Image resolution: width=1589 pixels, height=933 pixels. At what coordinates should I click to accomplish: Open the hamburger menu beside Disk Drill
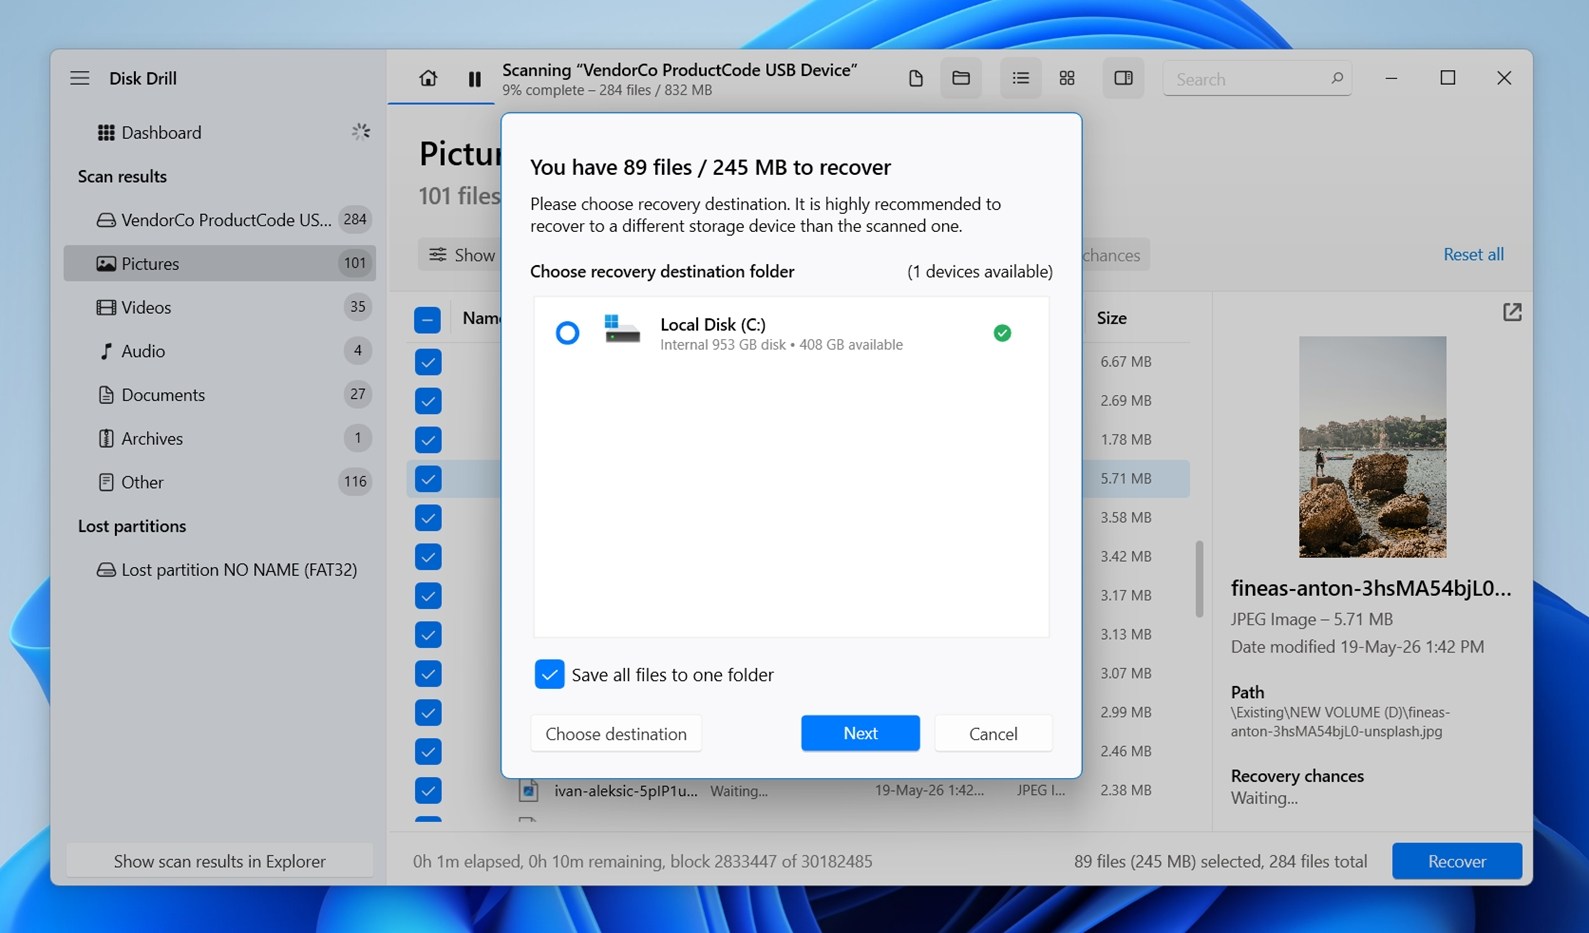coord(80,78)
